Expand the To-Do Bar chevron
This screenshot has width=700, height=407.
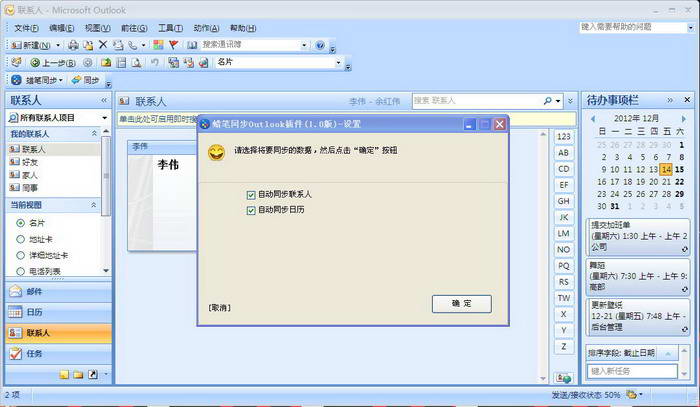670,100
